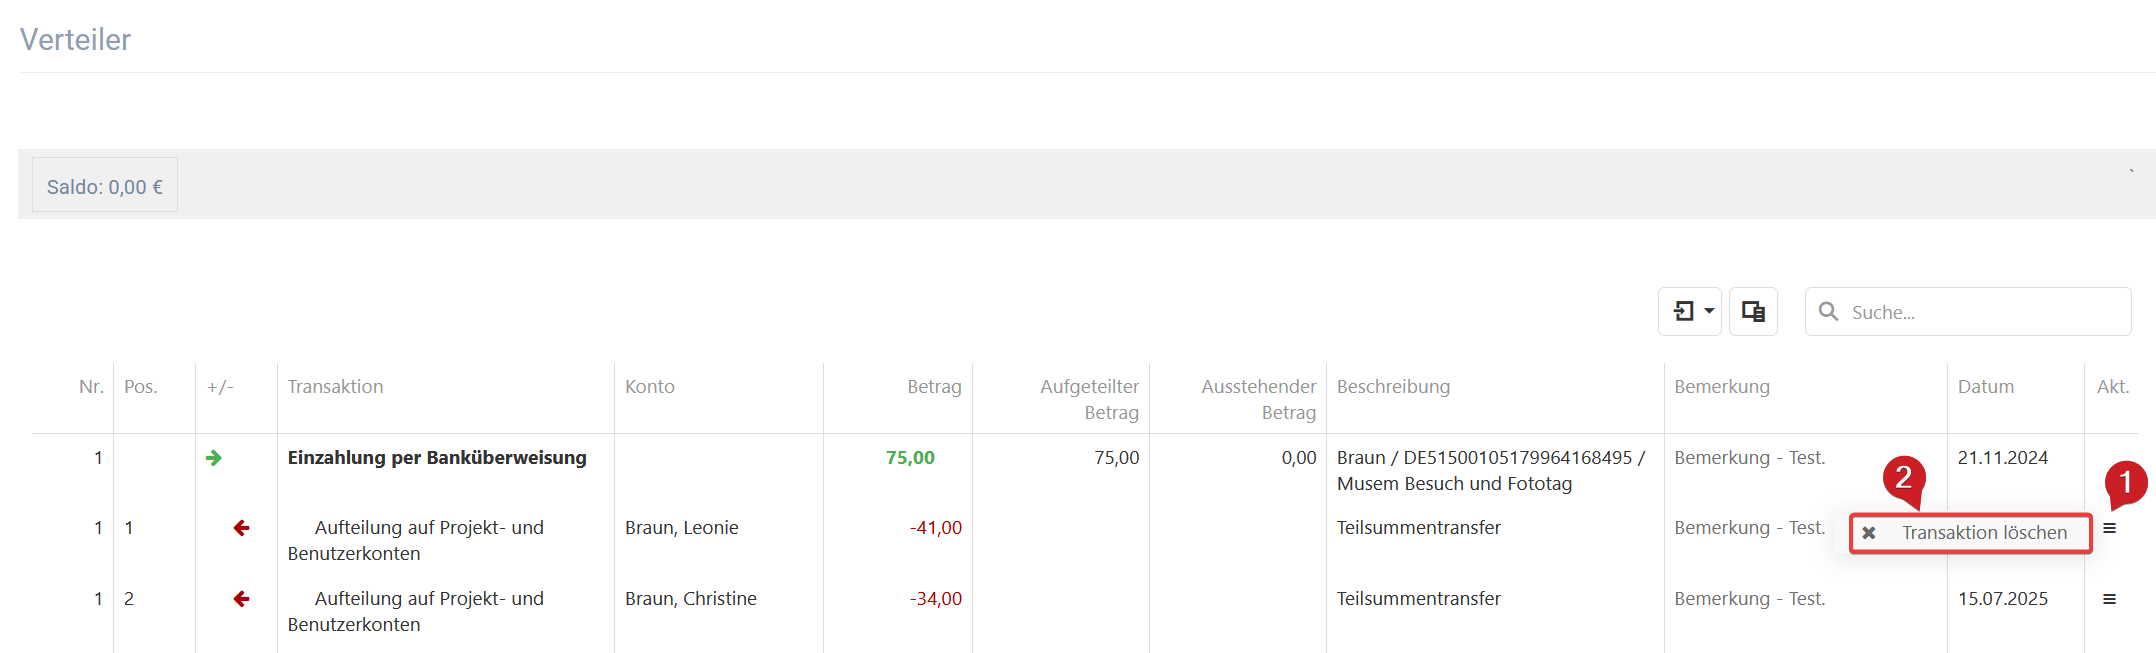Click red arrow in Braun, Leonie row

click(241, 528)
